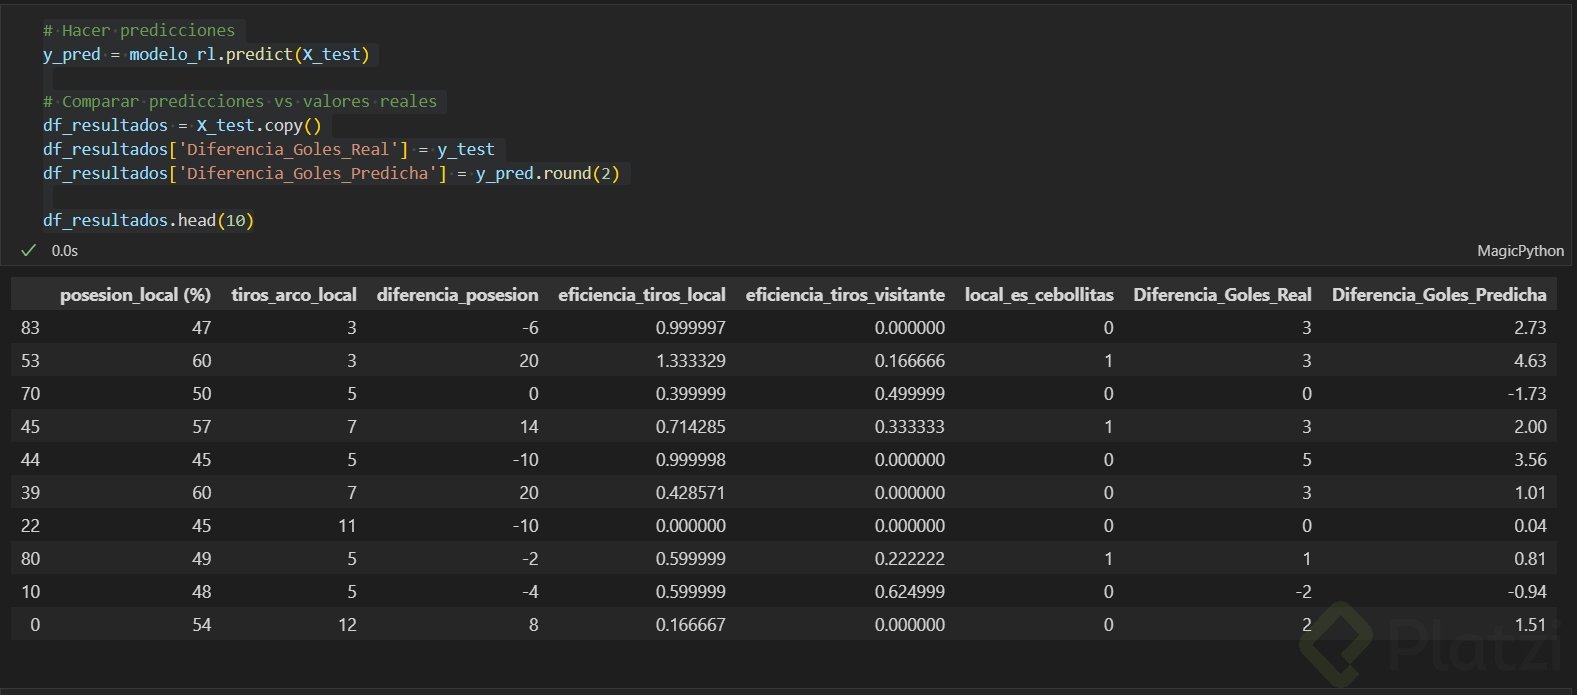Select the posesion_local (%) column header
This screenshot has height=695, width=1577.
tap(135, 295)
